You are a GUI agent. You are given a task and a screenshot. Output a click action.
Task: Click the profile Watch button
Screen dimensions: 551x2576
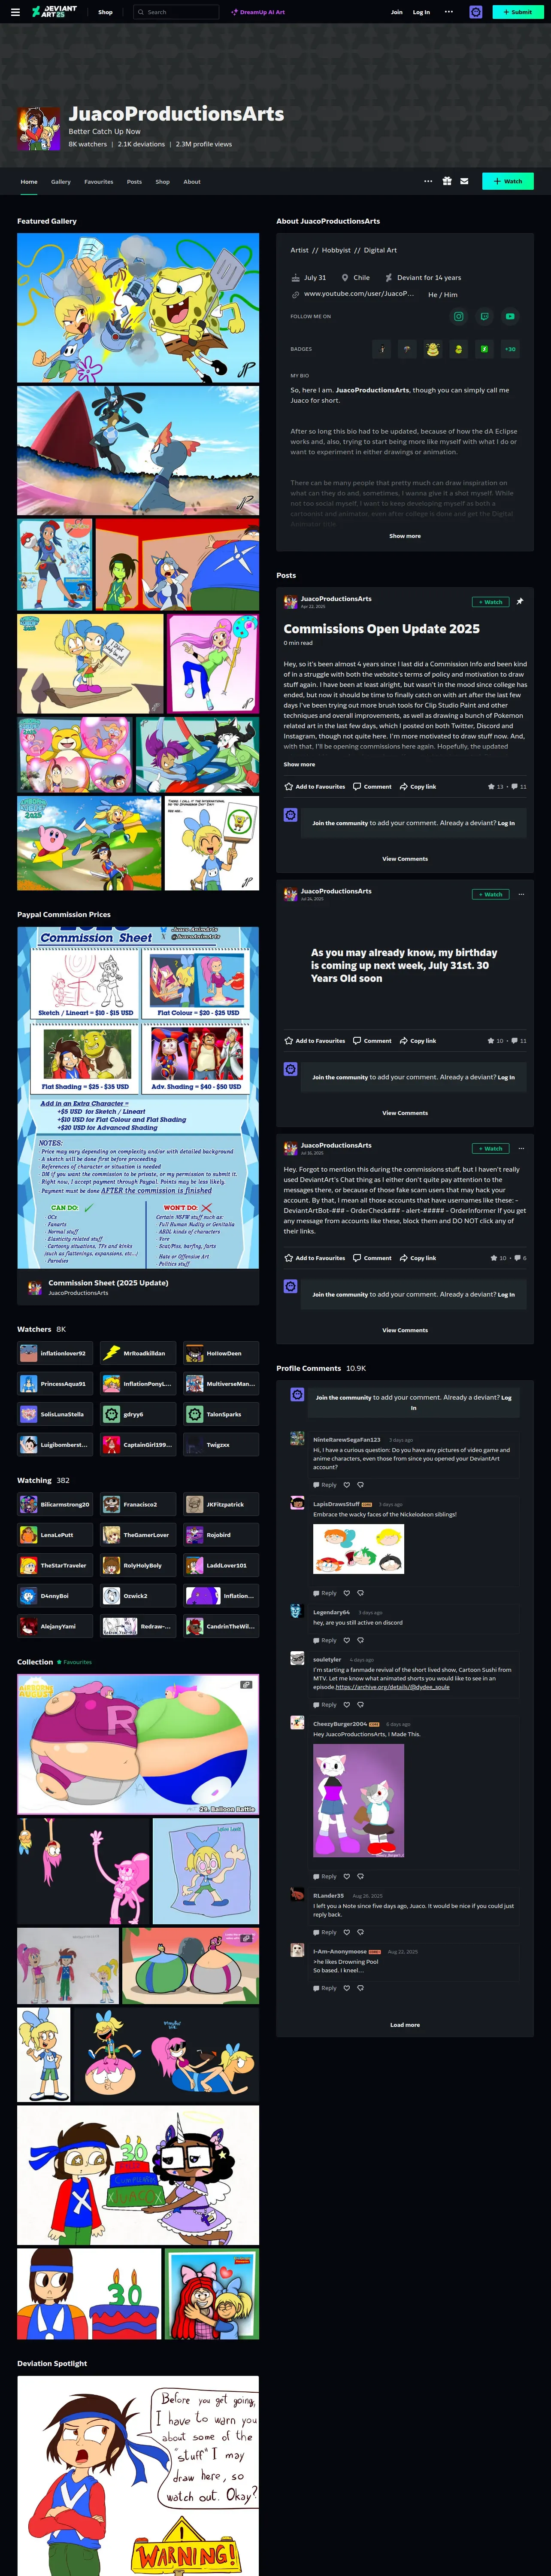(x=508, y=181)
